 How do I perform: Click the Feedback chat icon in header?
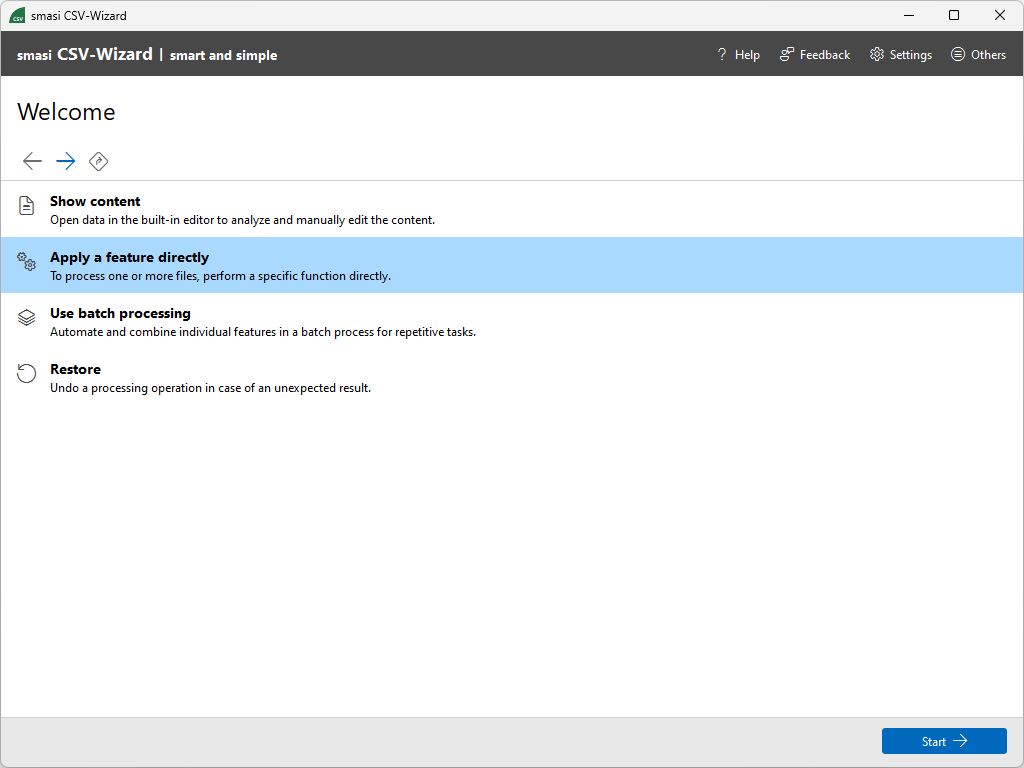(x=785, y=54)
